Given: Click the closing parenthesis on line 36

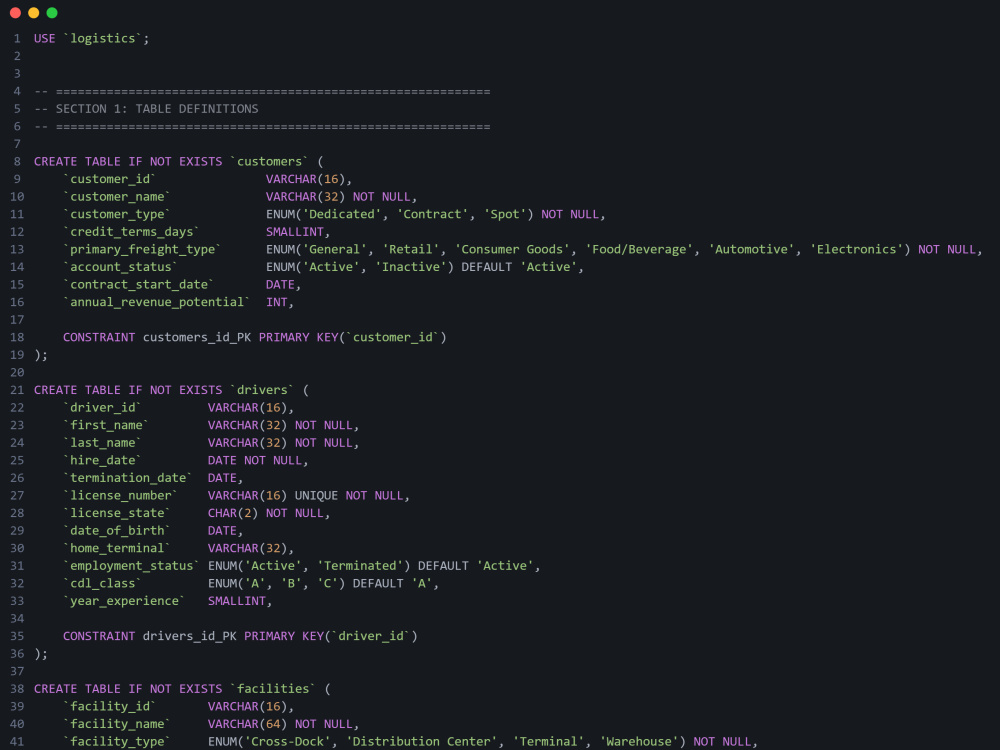Looking at the screenshot, I should click(38, 654).
